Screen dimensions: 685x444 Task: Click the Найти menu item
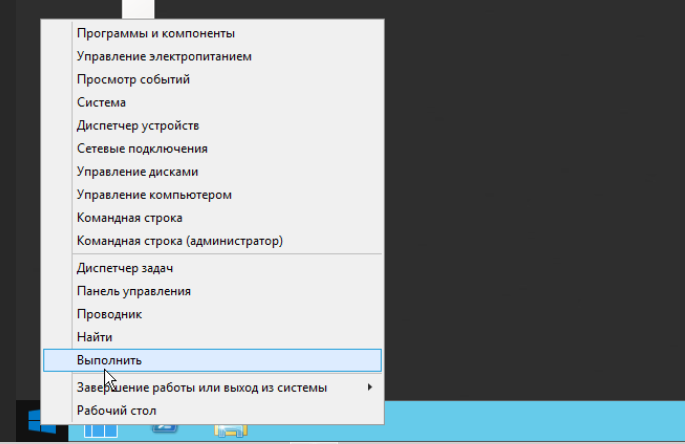click(x=94, y=337)
